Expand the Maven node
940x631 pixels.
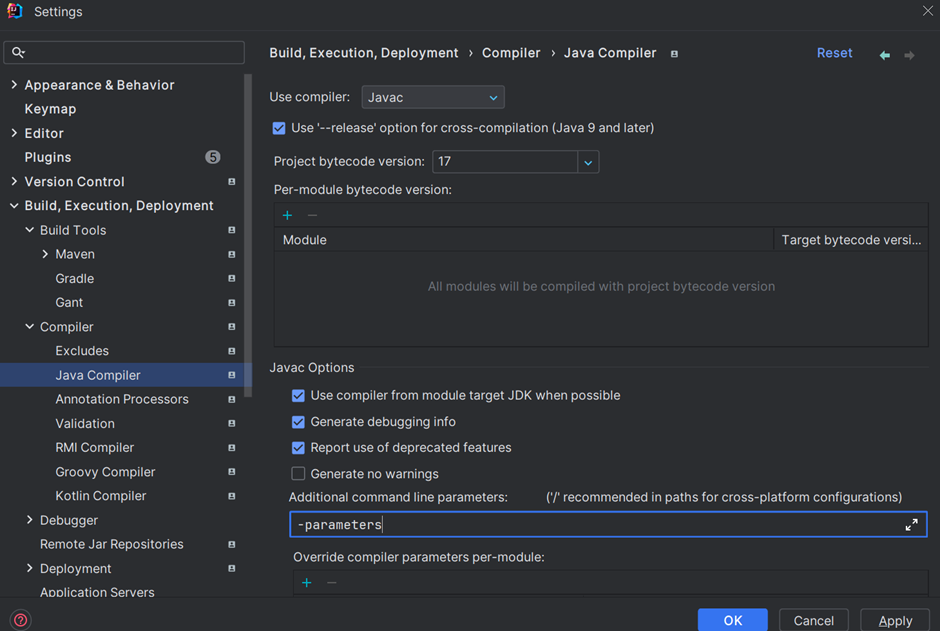point(45,255)
